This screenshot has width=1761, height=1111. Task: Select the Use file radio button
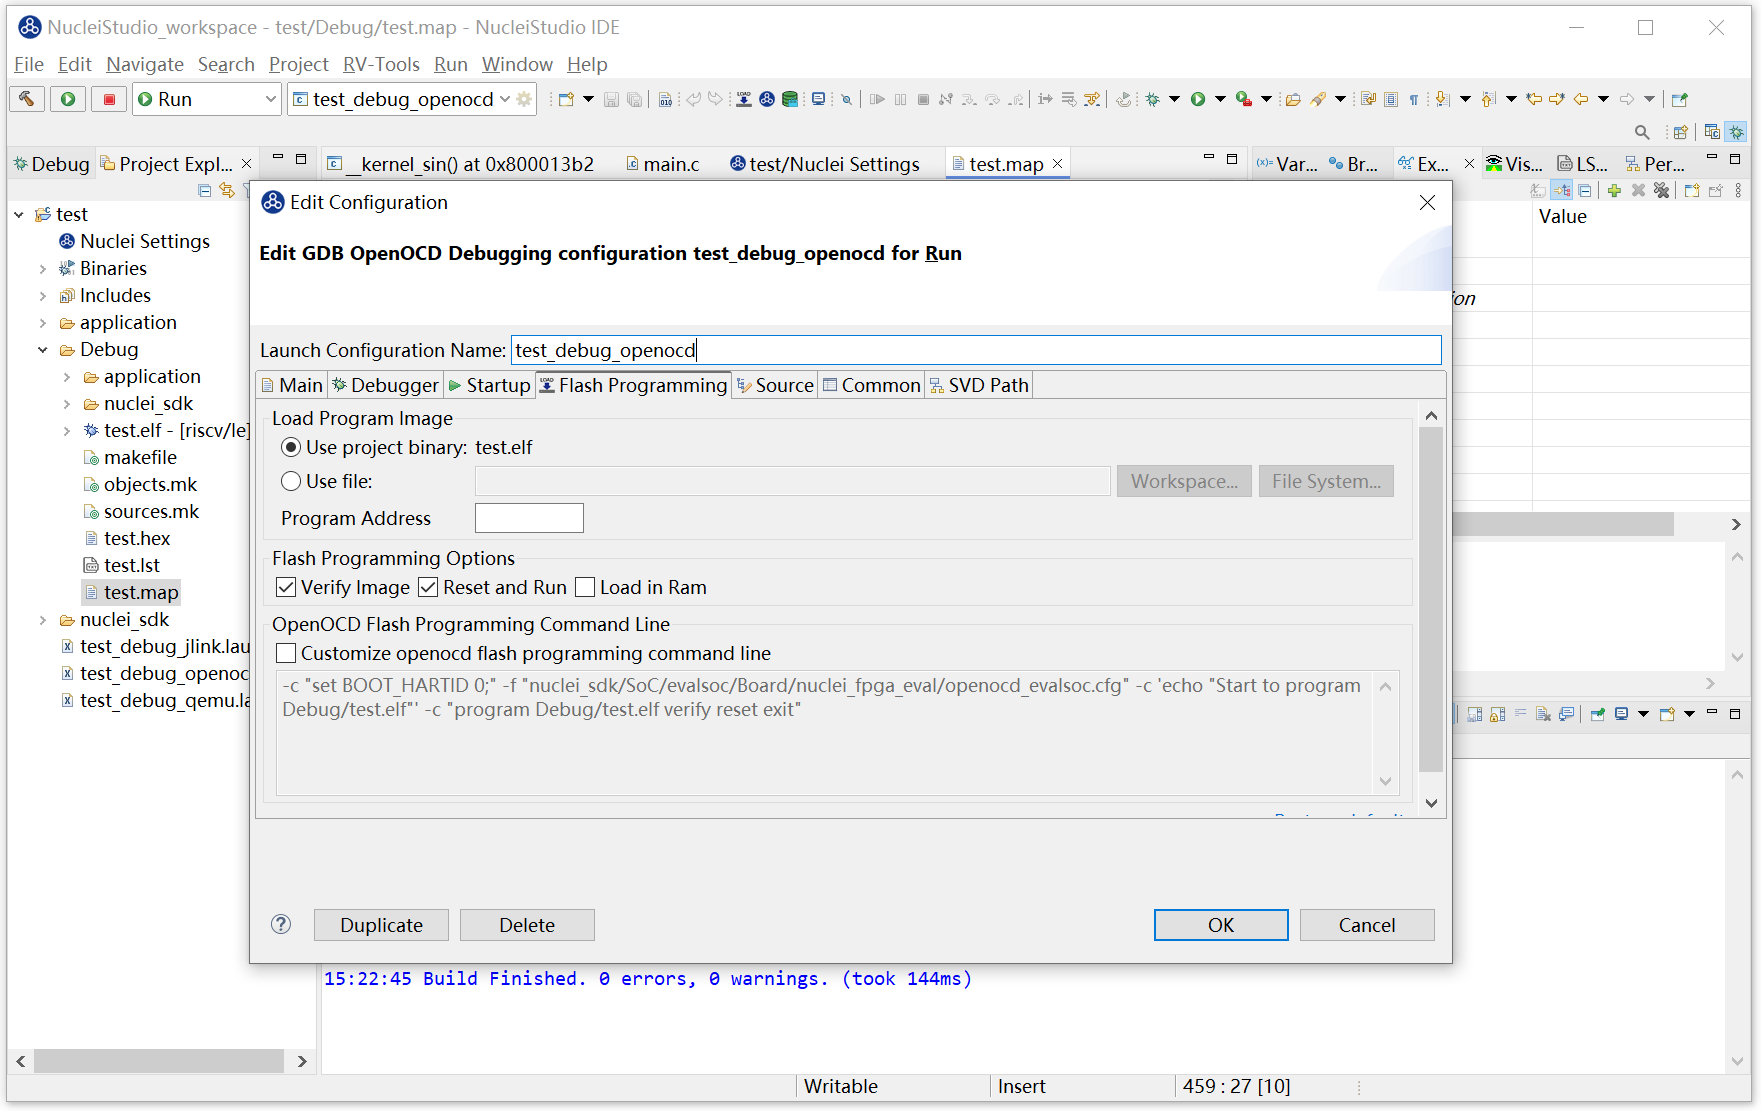tap(291, 481)
